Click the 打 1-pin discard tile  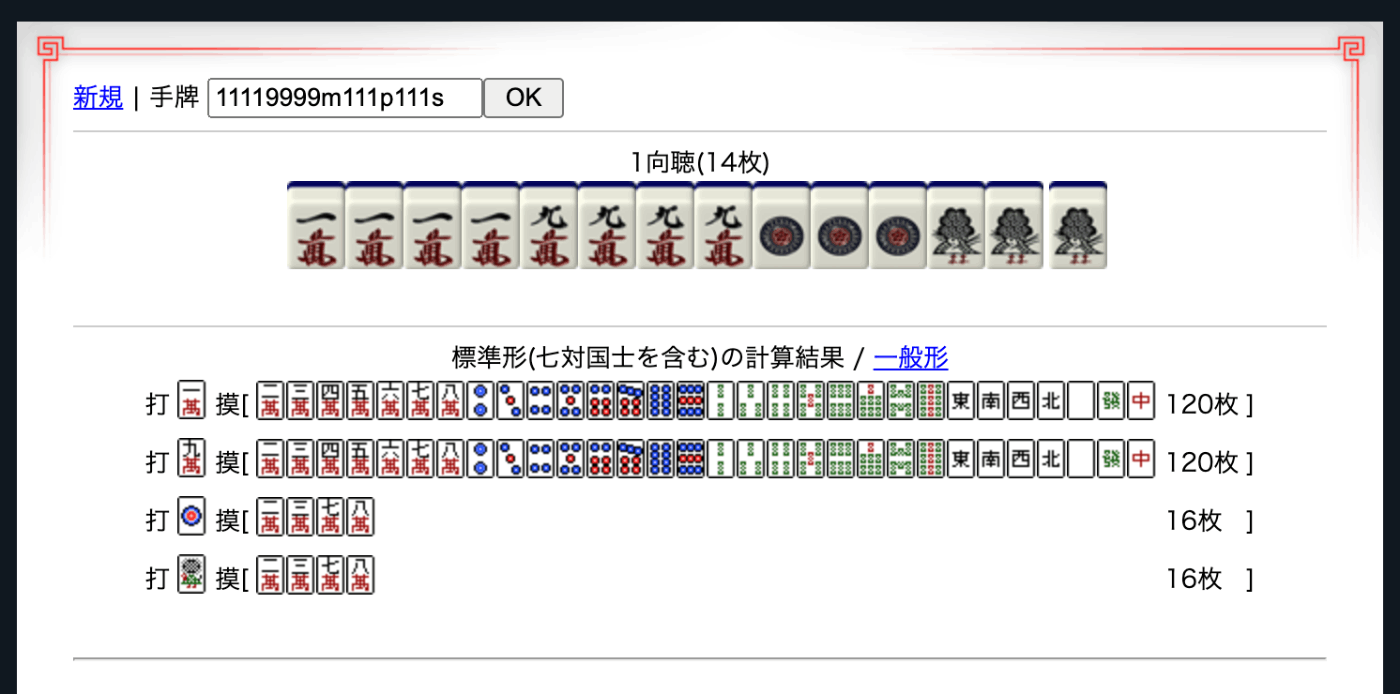point(191,516)
